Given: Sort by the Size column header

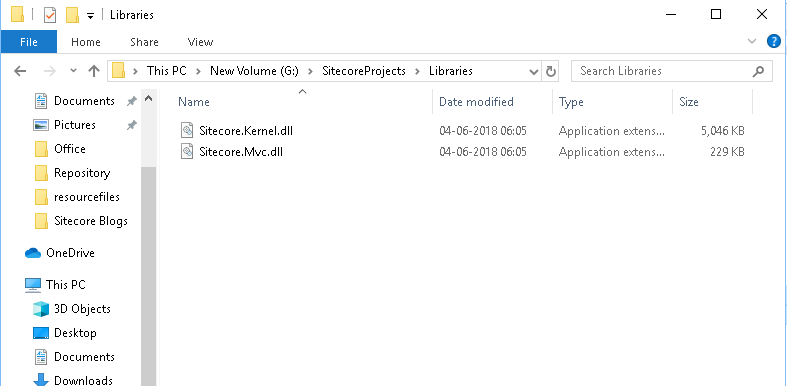Looking at the screenshot, I should click(689, 102).
